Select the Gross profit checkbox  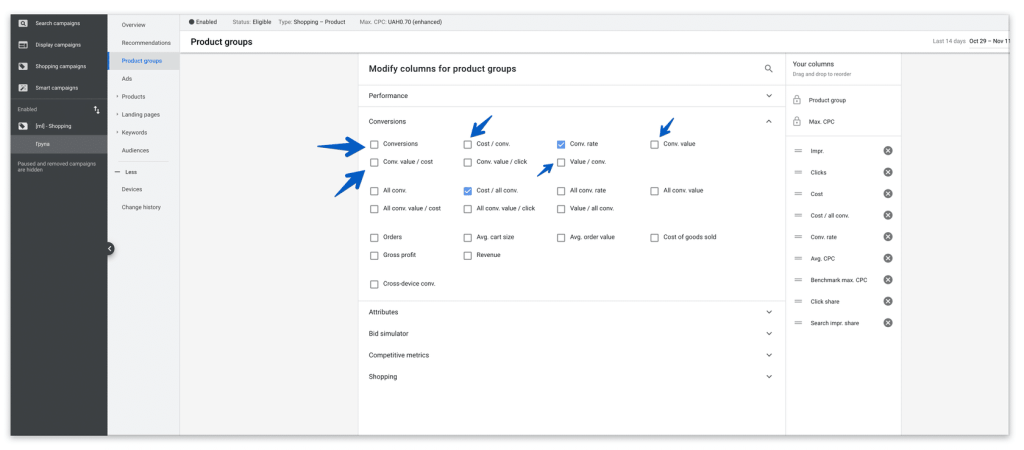click(x=374, y=256)
